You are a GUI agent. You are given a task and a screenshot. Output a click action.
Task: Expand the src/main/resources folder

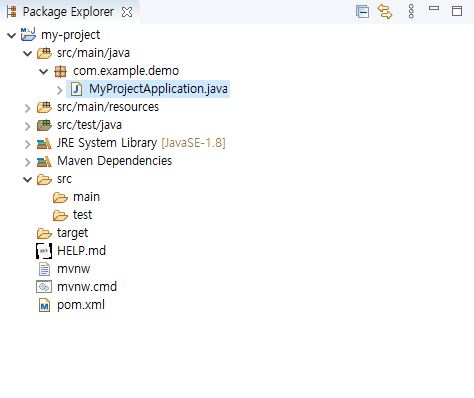28,108
